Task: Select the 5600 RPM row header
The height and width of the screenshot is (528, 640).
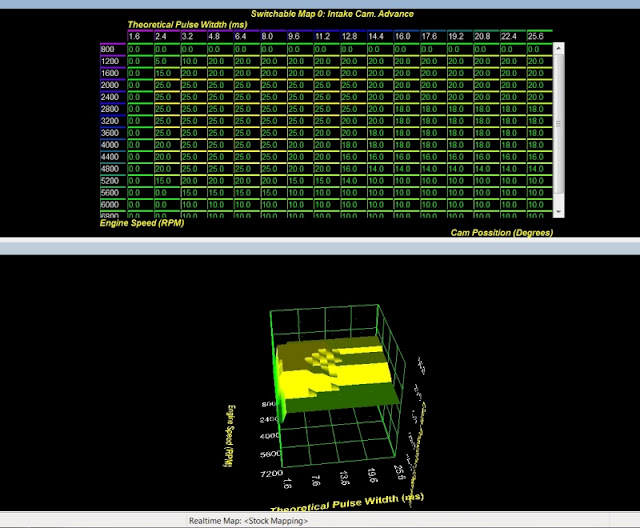Action: [113, 193]
